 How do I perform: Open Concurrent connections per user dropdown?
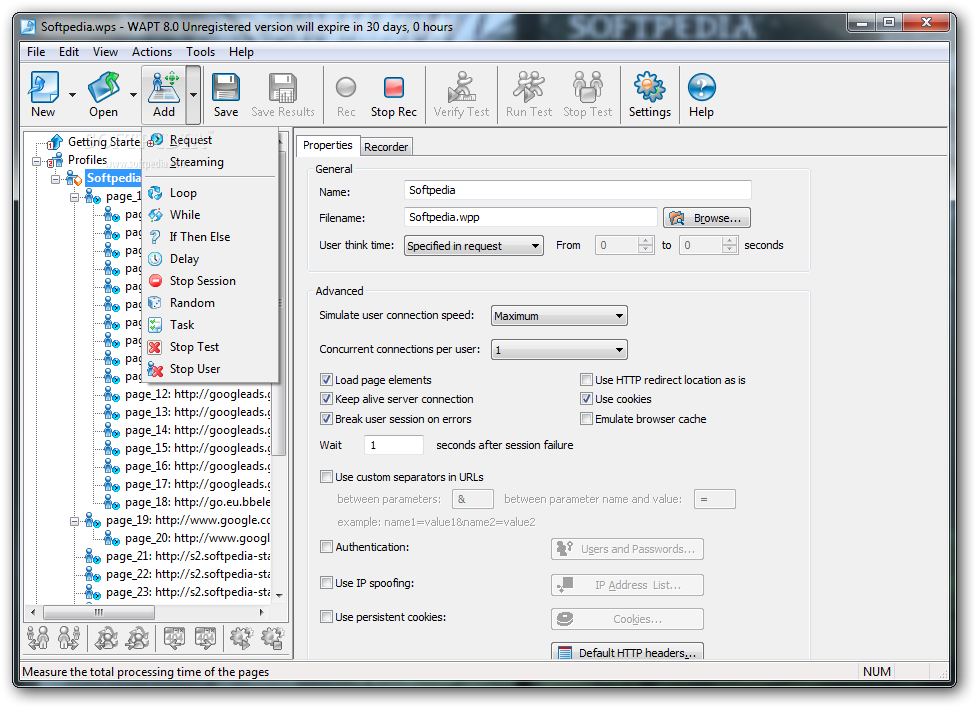tap(559, 350)
